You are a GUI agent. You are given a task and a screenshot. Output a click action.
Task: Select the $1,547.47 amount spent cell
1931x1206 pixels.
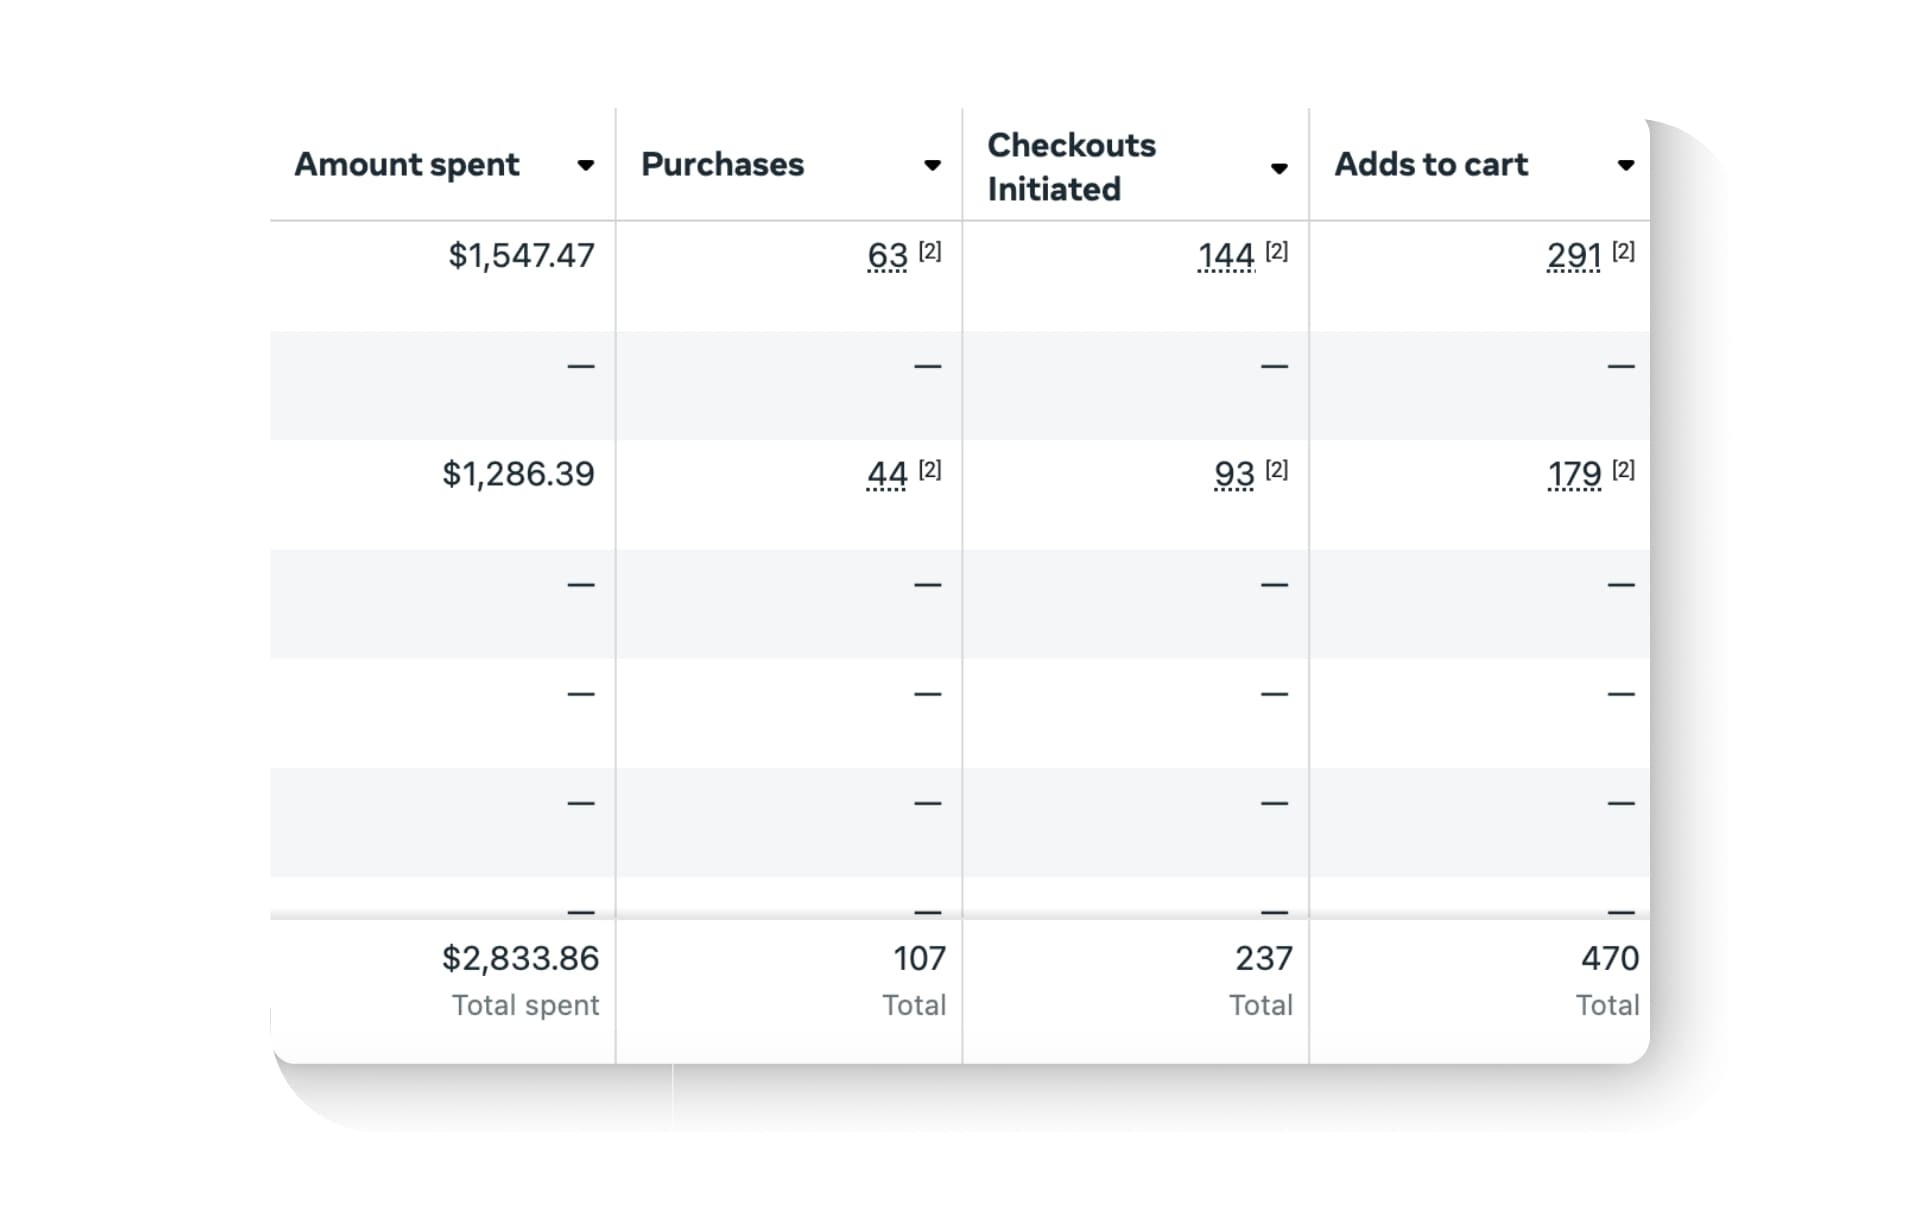[x=521, y=256]
